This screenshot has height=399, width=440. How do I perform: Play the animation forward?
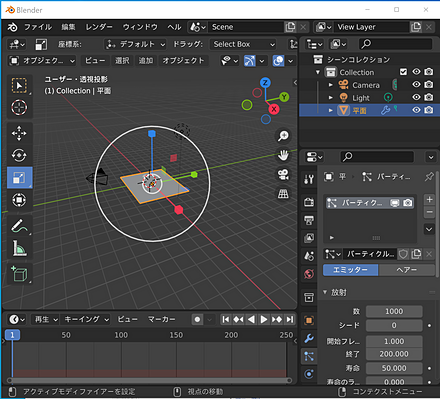[x=263, y=320]
